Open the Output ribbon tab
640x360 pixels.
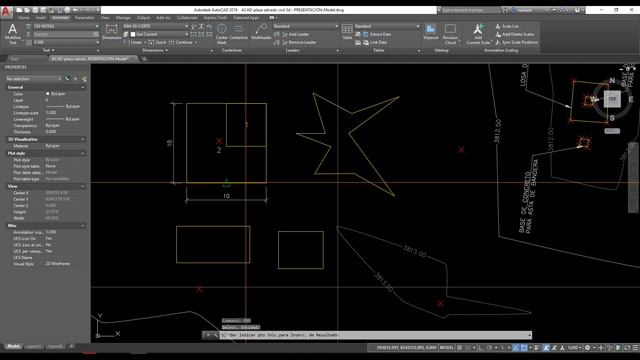(143, 18)
